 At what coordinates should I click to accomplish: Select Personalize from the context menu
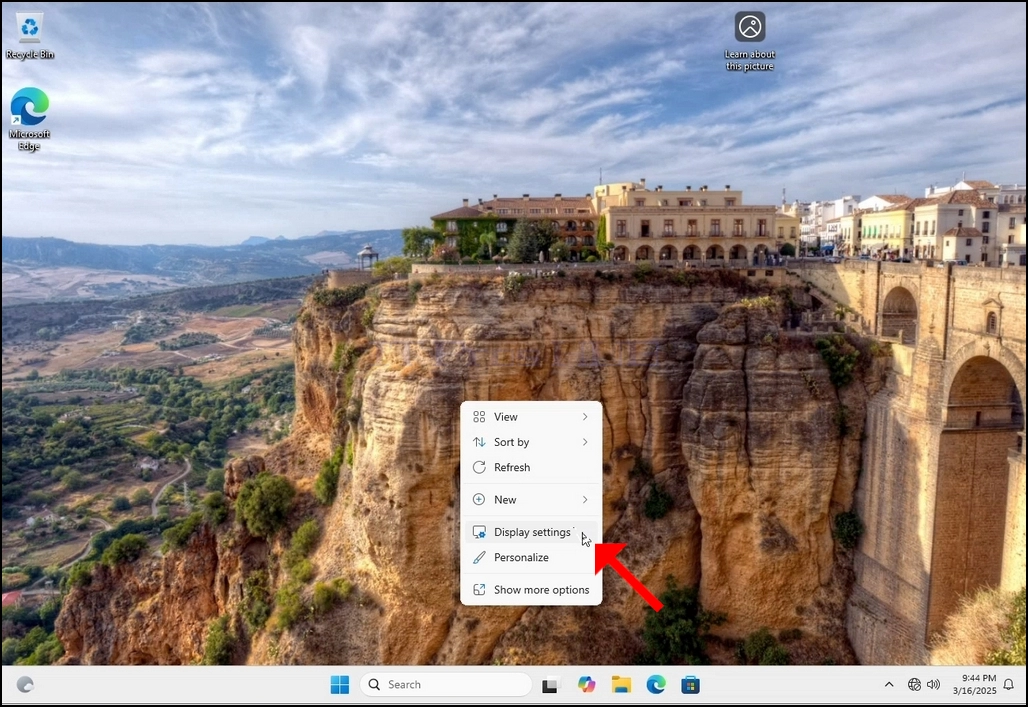point(531,557)
